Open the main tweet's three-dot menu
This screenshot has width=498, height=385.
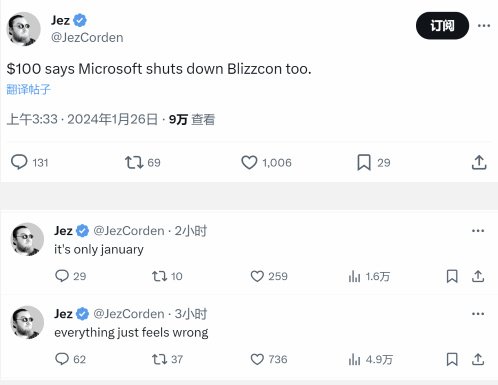(484, 26)
